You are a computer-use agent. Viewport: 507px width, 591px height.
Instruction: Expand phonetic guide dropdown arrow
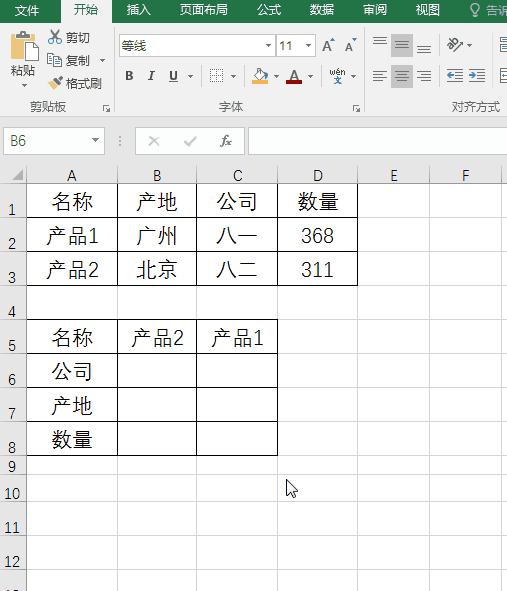point(353,76)
